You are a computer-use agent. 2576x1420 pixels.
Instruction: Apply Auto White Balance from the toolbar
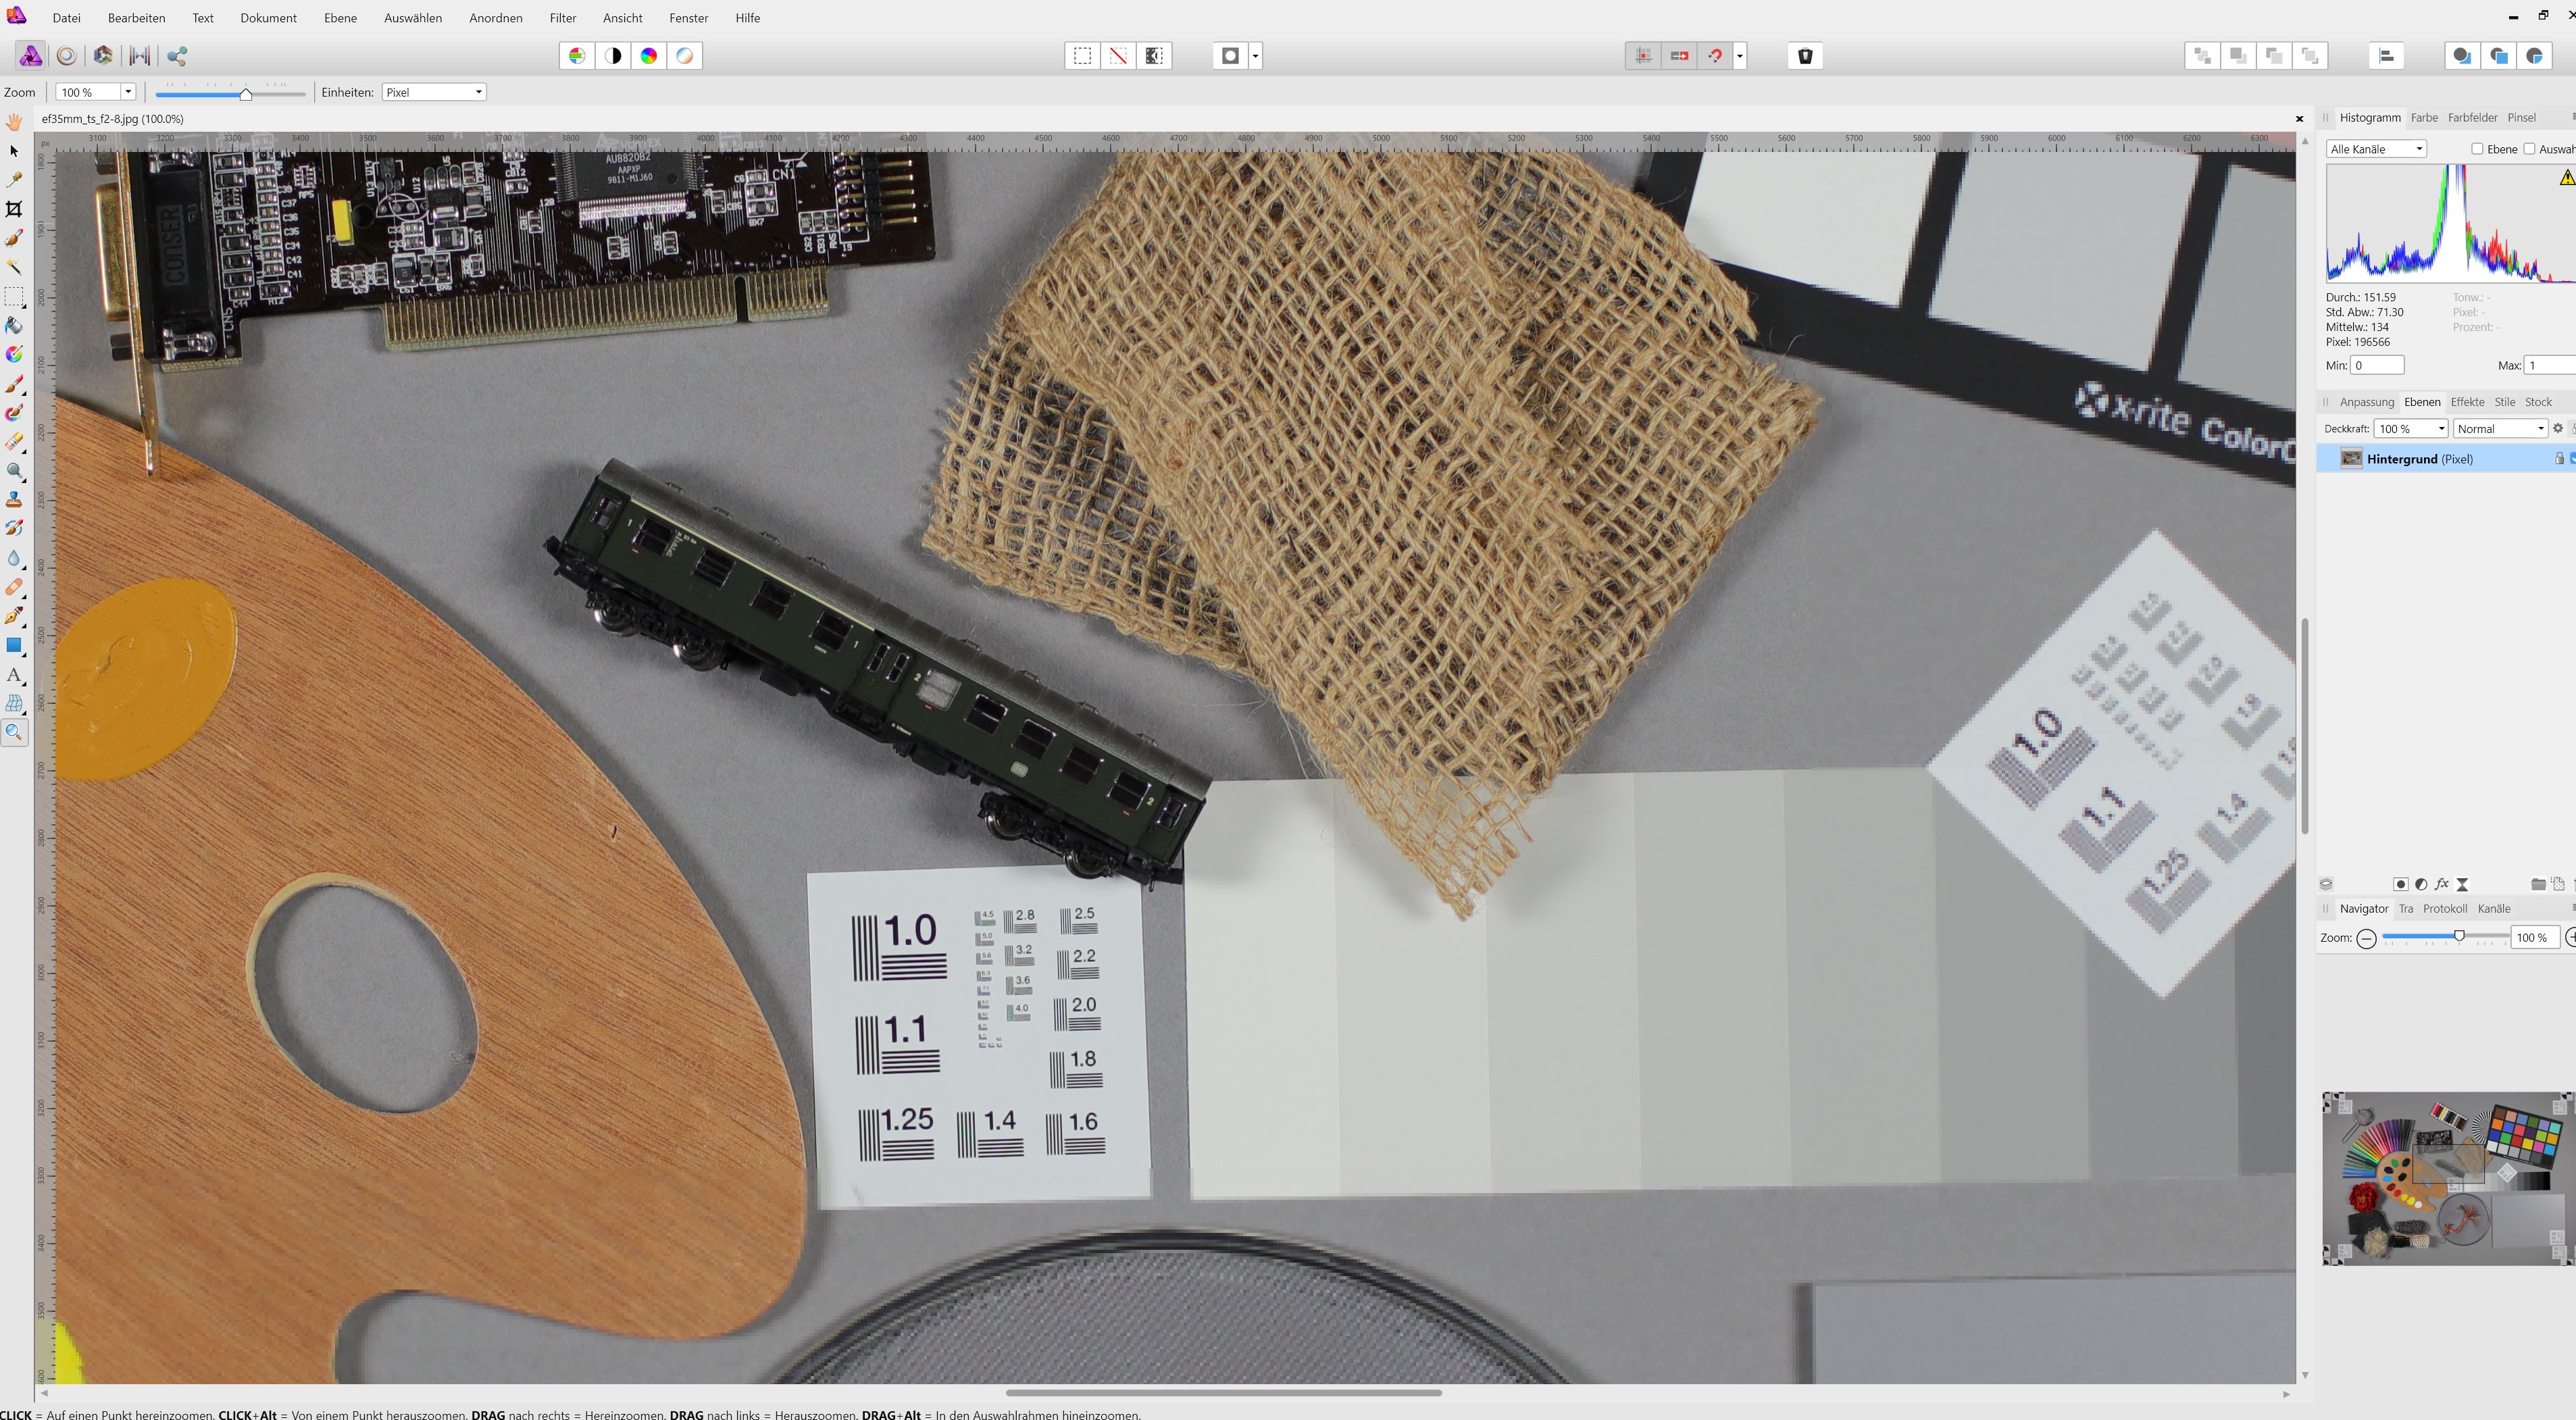tap(685, 56)
